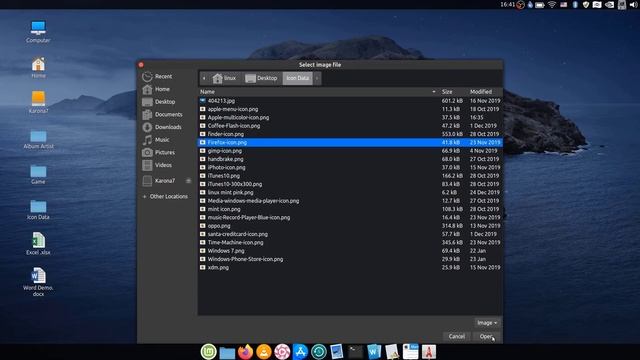Open App Store icon in dock
640x360 pixels.
click(x=300, y=351)
